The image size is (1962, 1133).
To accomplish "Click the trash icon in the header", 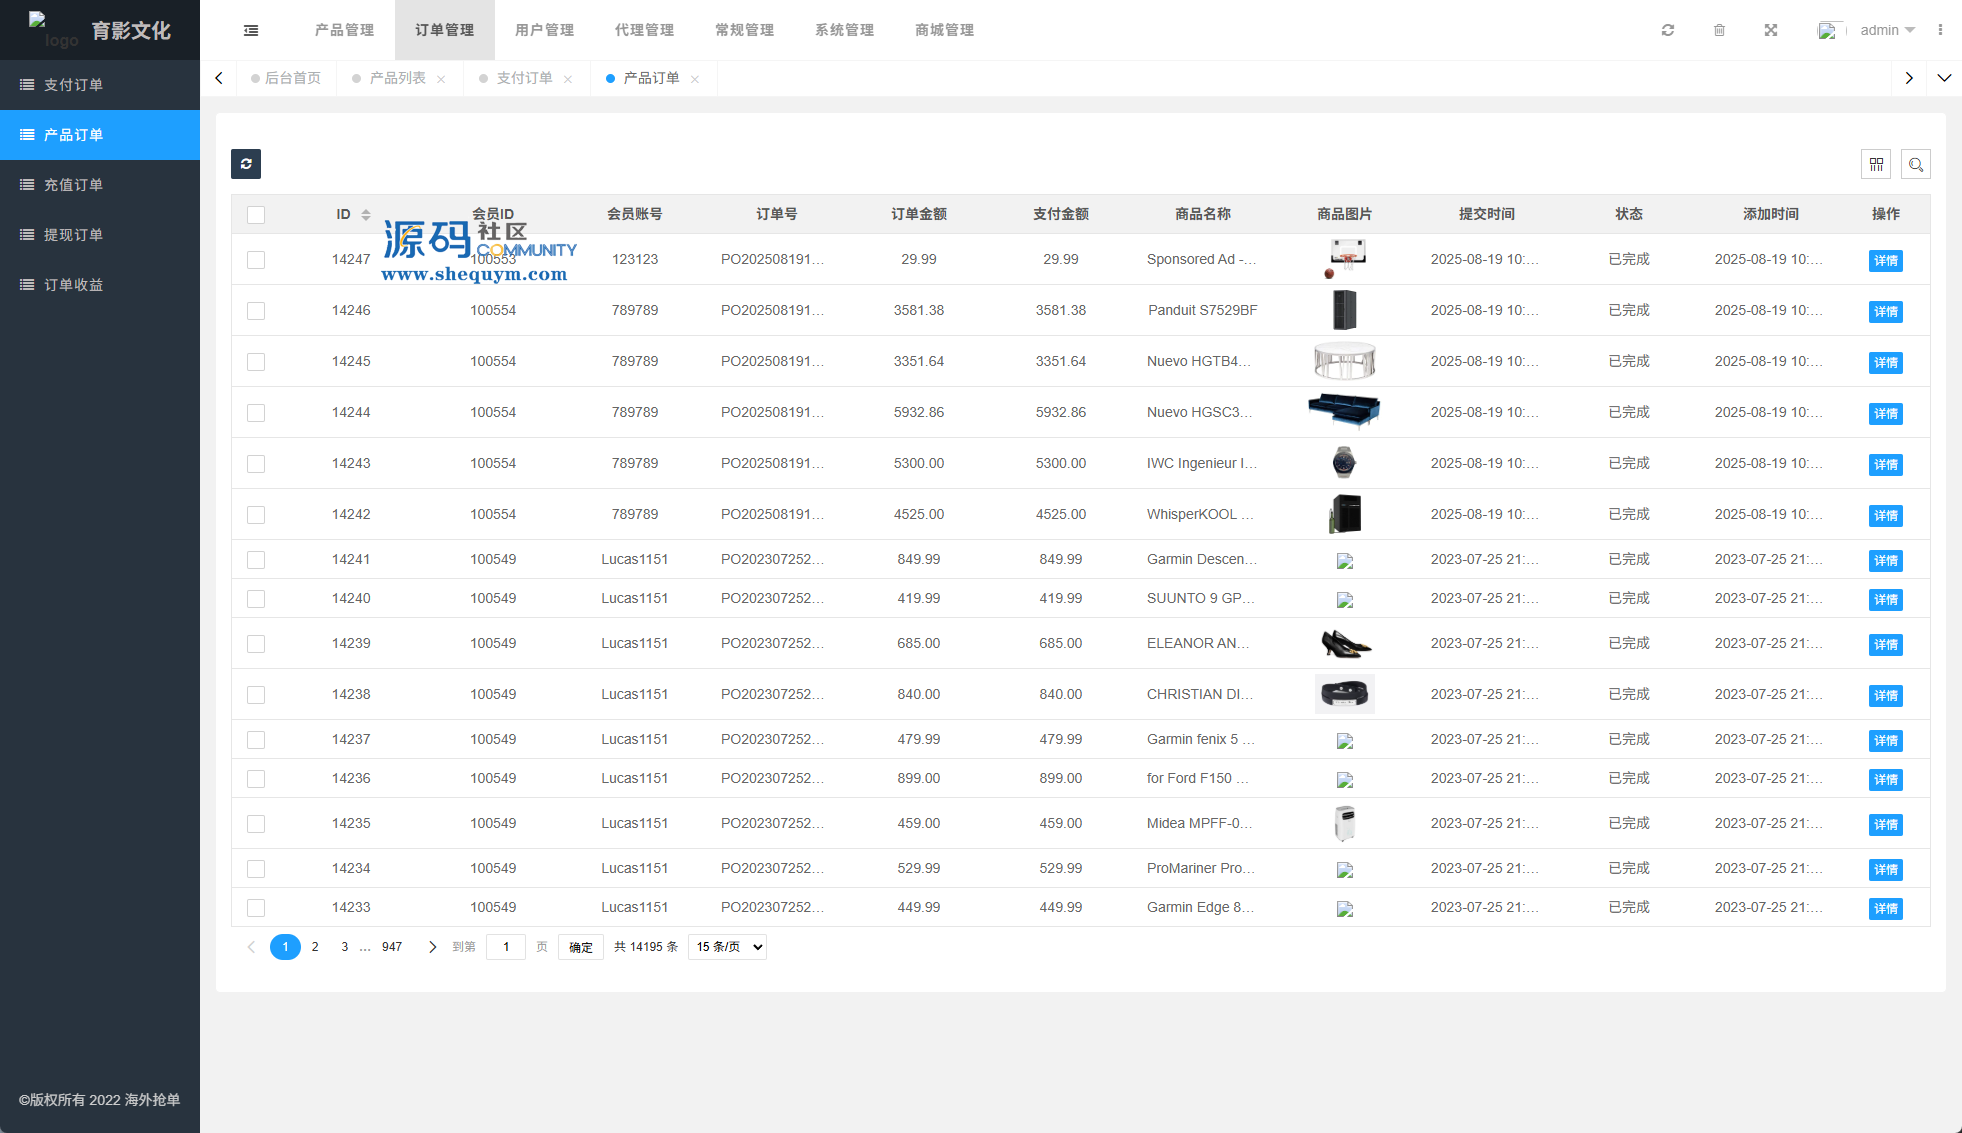I will click(1719, 30).
